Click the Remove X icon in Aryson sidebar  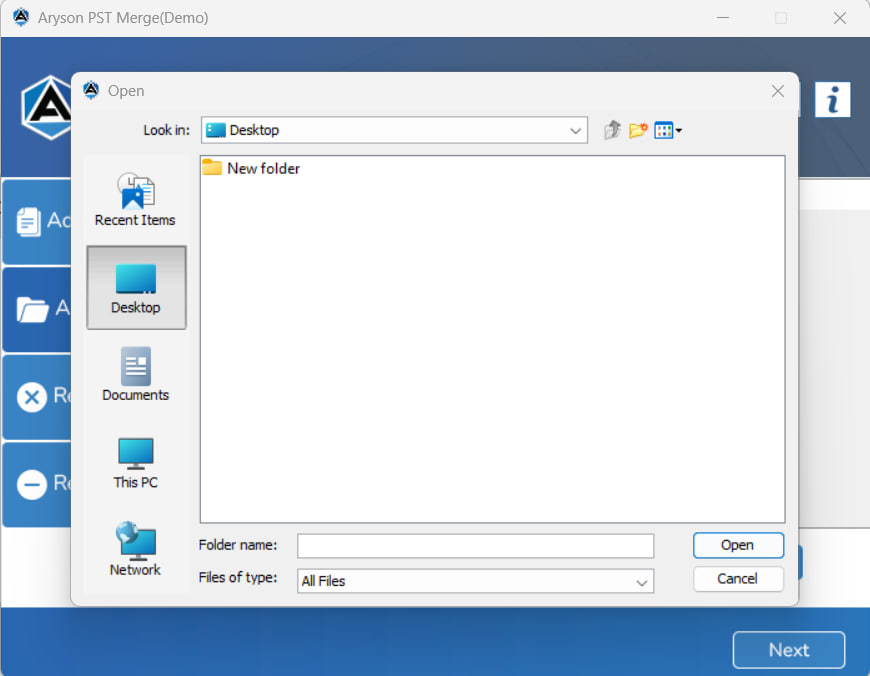32,397
